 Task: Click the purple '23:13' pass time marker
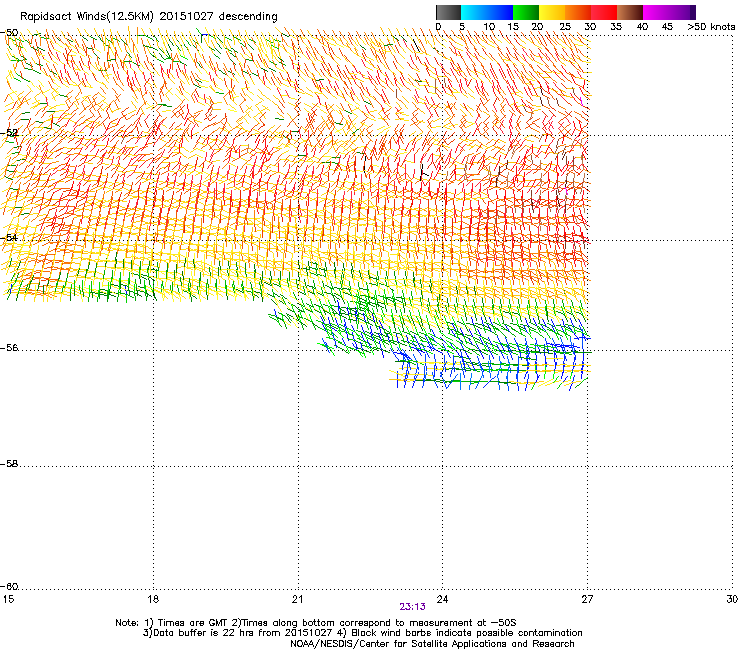tap(412, 607)
